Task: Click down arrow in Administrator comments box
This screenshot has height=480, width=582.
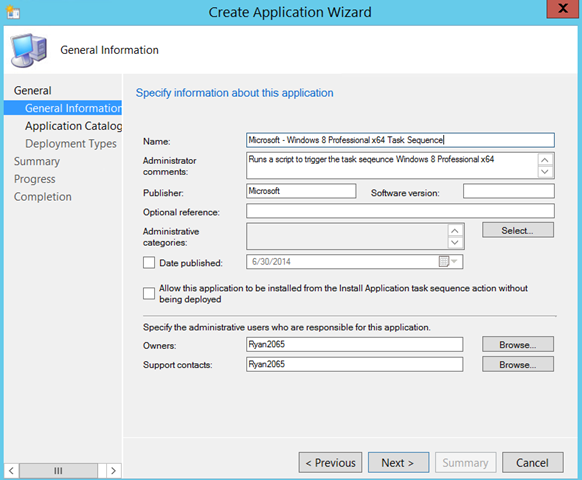Action: [545, 172]
